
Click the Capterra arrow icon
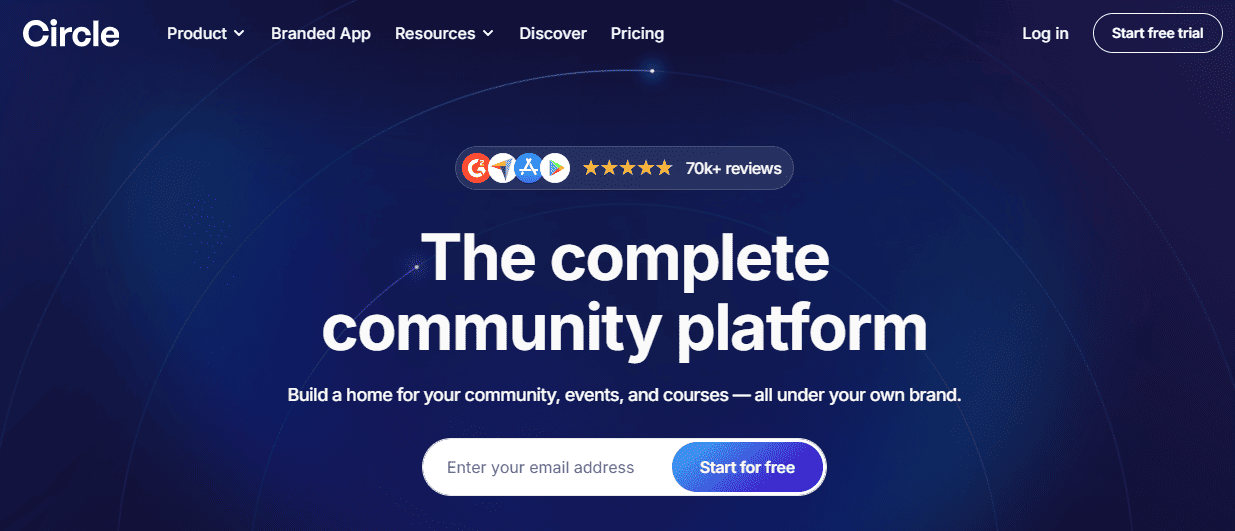pos(503,168)
